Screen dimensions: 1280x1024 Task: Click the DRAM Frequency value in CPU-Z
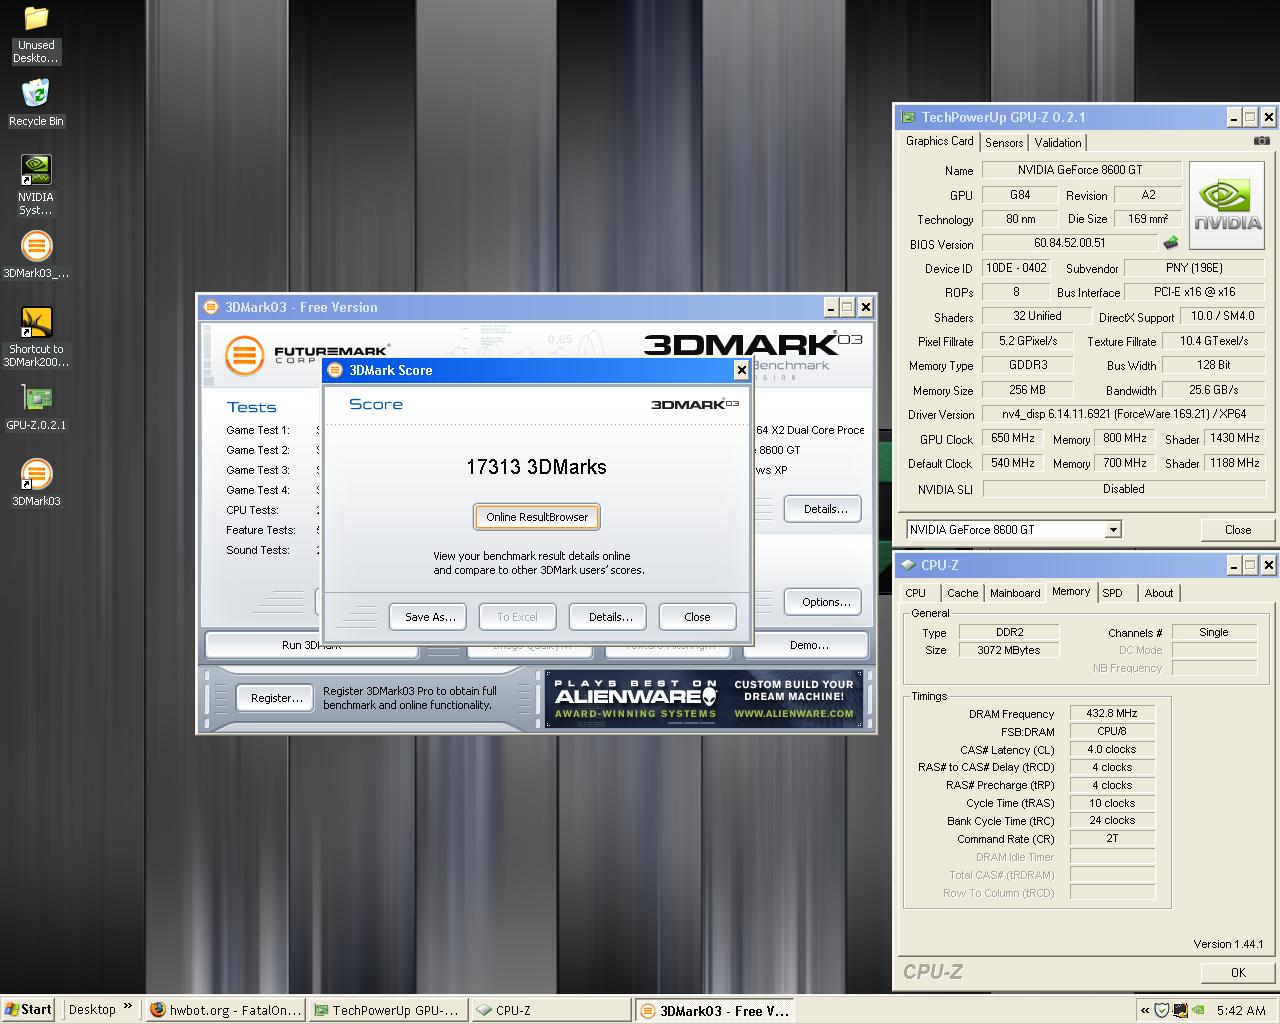tap(1112, 713)
